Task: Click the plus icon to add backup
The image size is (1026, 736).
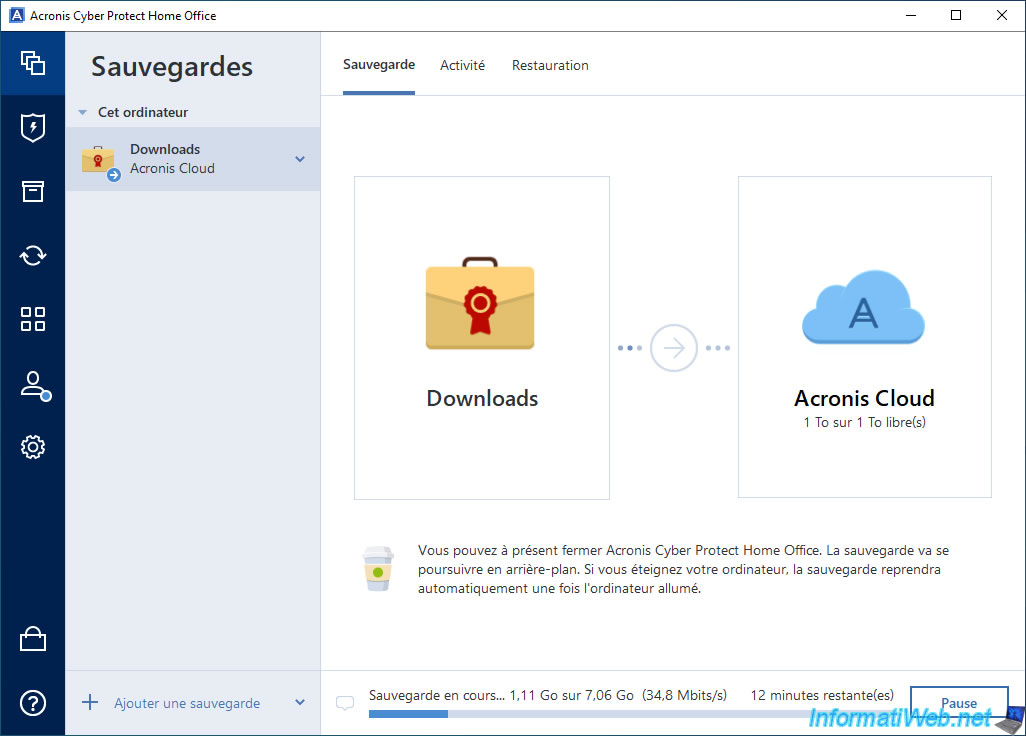Action: point(90,703)
